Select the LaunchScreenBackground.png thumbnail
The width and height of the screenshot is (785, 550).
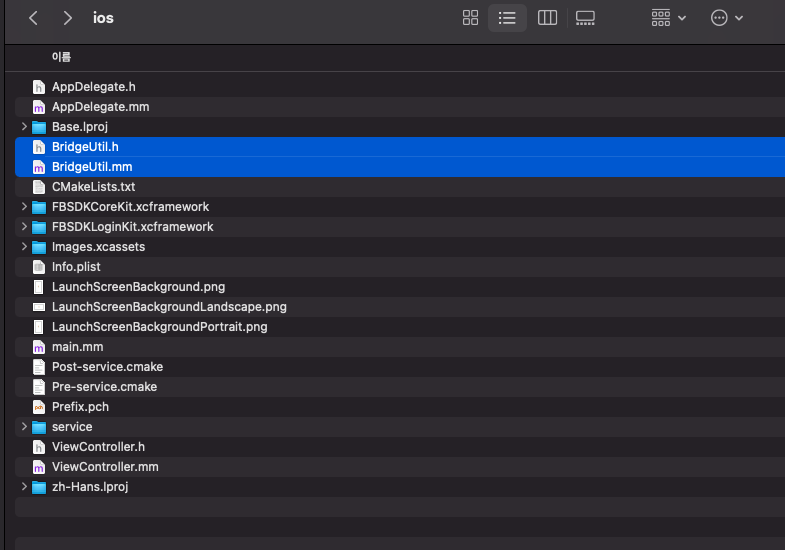39,287
